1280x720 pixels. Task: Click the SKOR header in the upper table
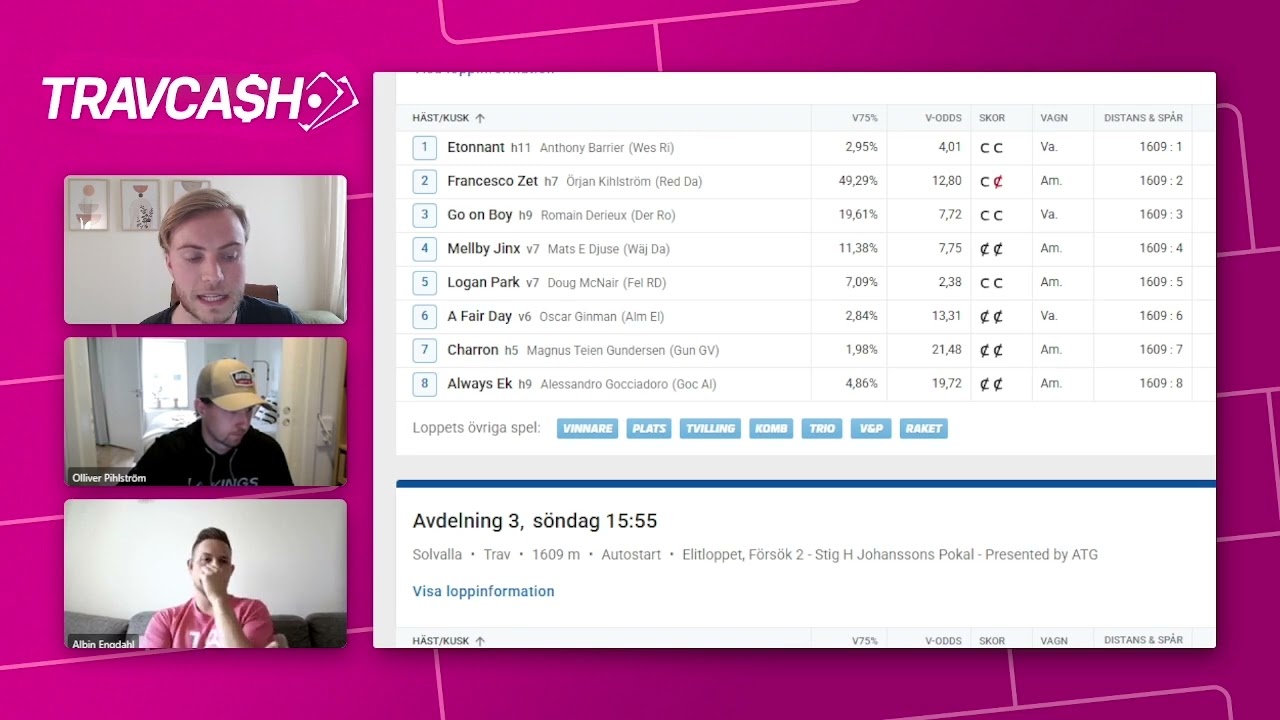pos(992,118)
